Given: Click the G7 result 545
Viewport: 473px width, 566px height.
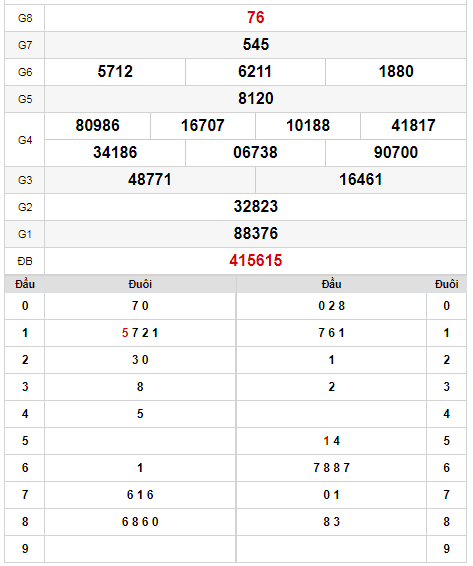Looking at the screenshot, I should pos(256,44).
